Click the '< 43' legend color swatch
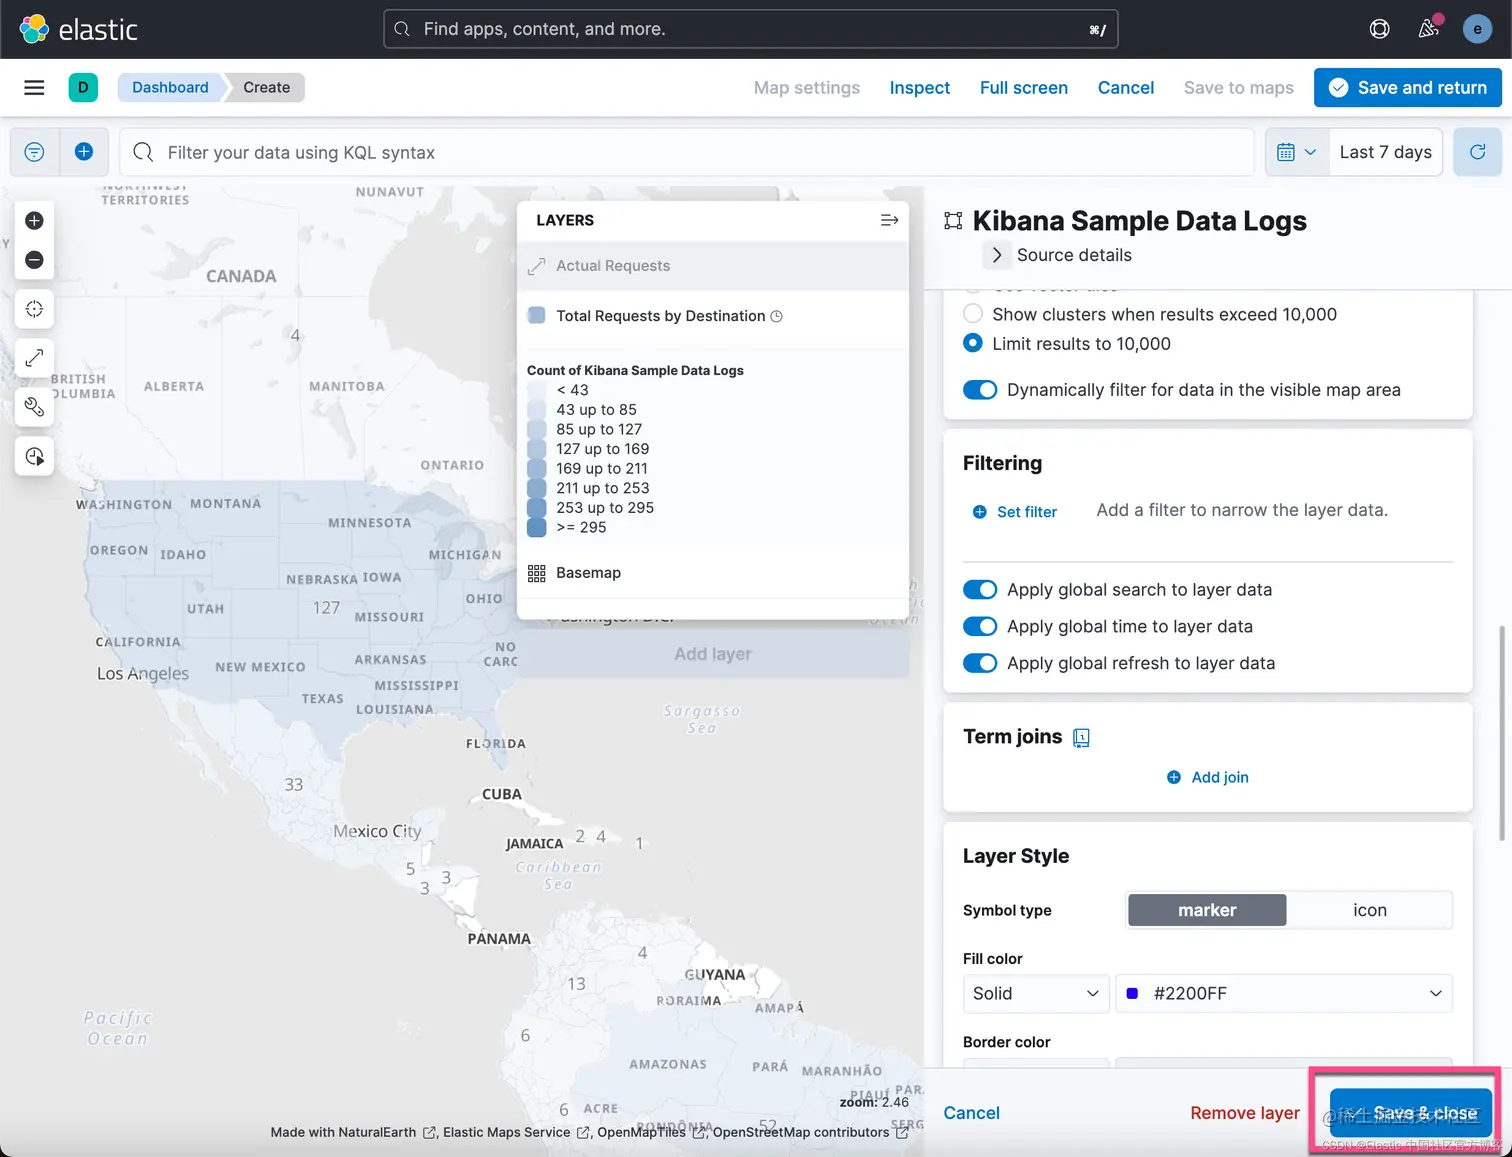 point(536,390)
